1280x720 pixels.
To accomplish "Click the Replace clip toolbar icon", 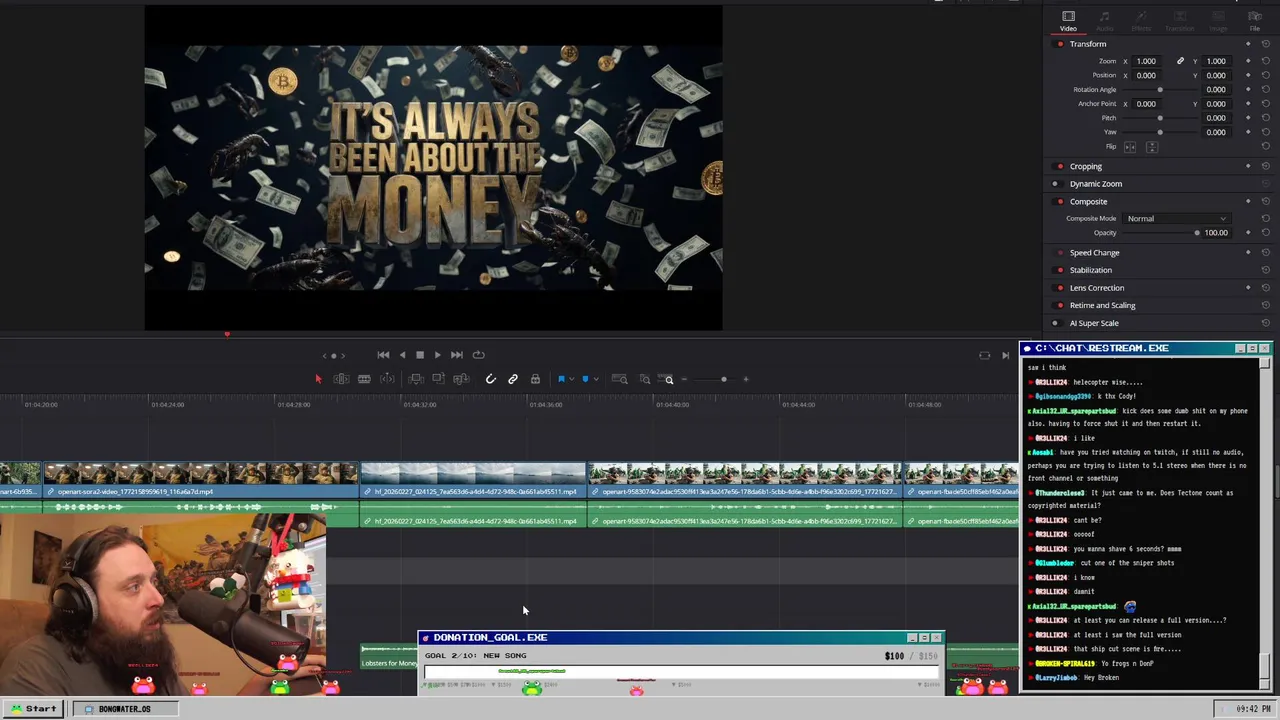I will tap(461, 379).
